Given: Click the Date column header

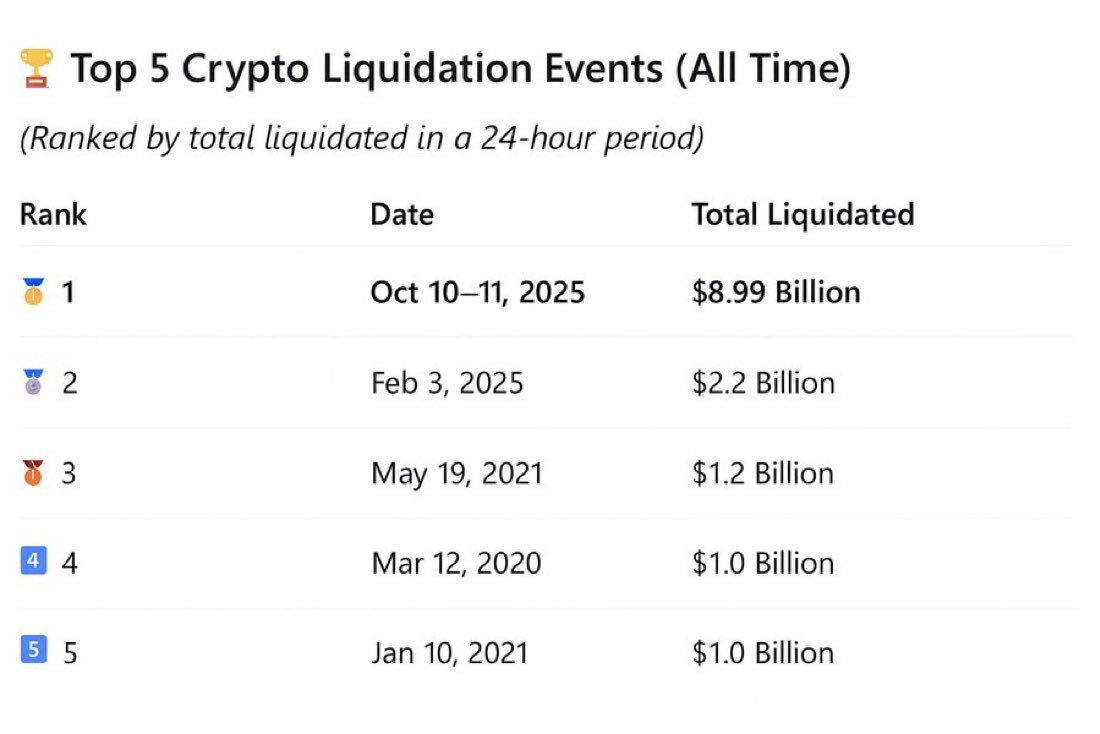Looking at the screenshot, I should click(x=402, y=215).
